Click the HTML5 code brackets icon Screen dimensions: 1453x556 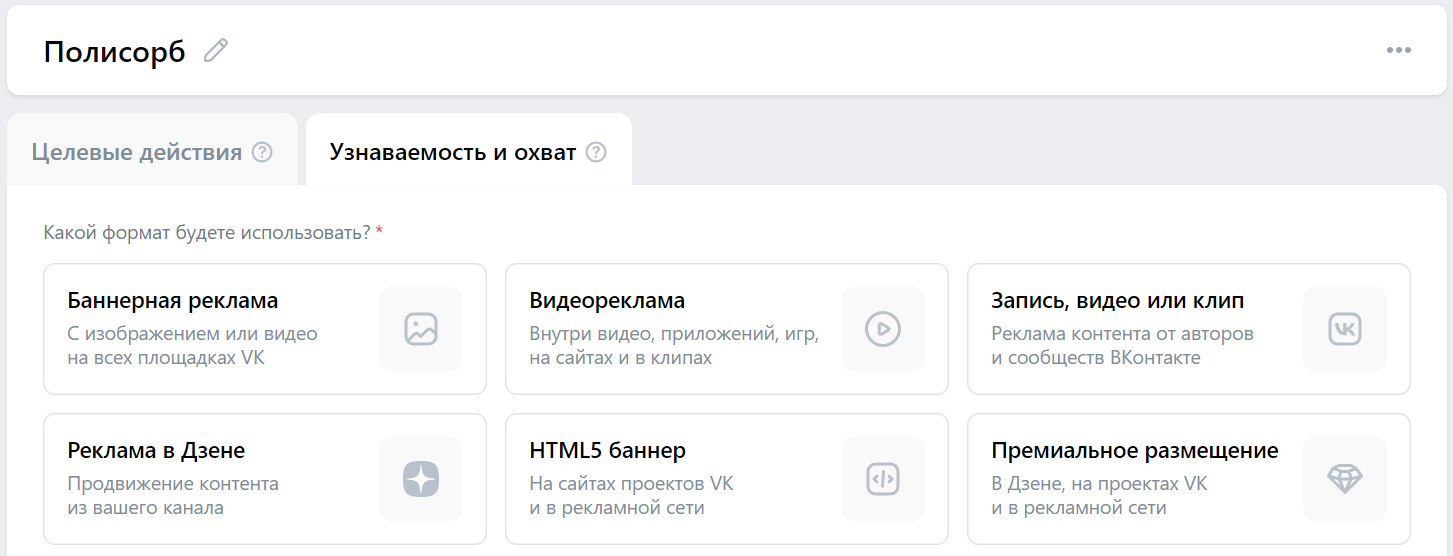point(883,479)
